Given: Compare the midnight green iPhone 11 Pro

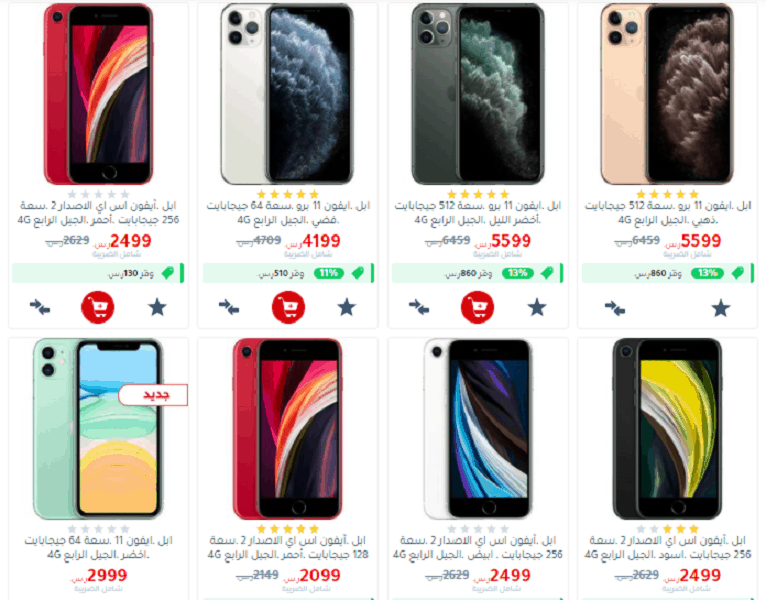Looking at the screenshot, I should pos(419,307).
